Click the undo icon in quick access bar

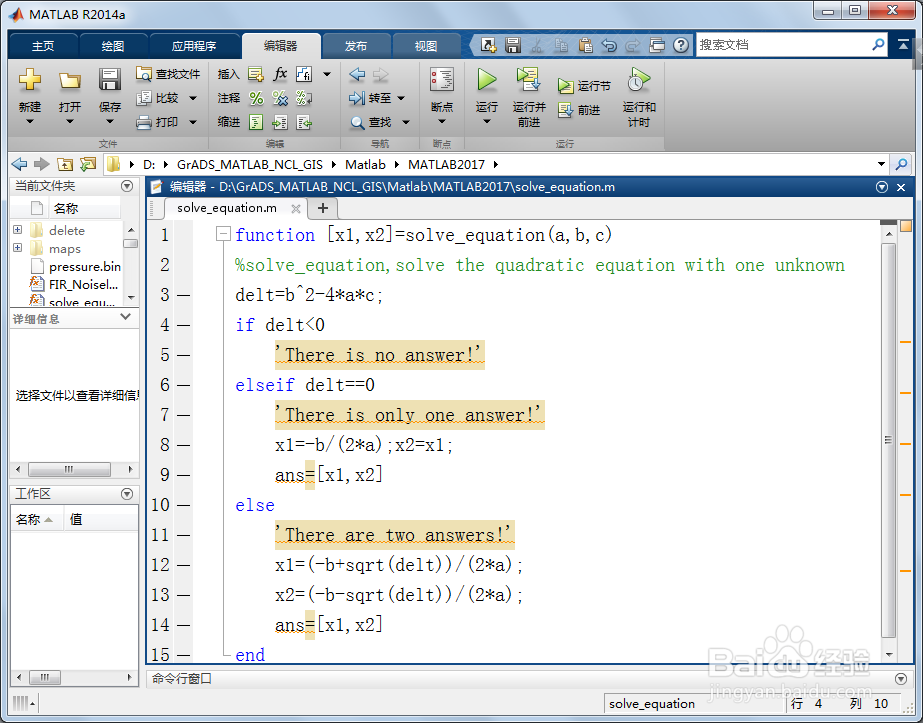609,45
